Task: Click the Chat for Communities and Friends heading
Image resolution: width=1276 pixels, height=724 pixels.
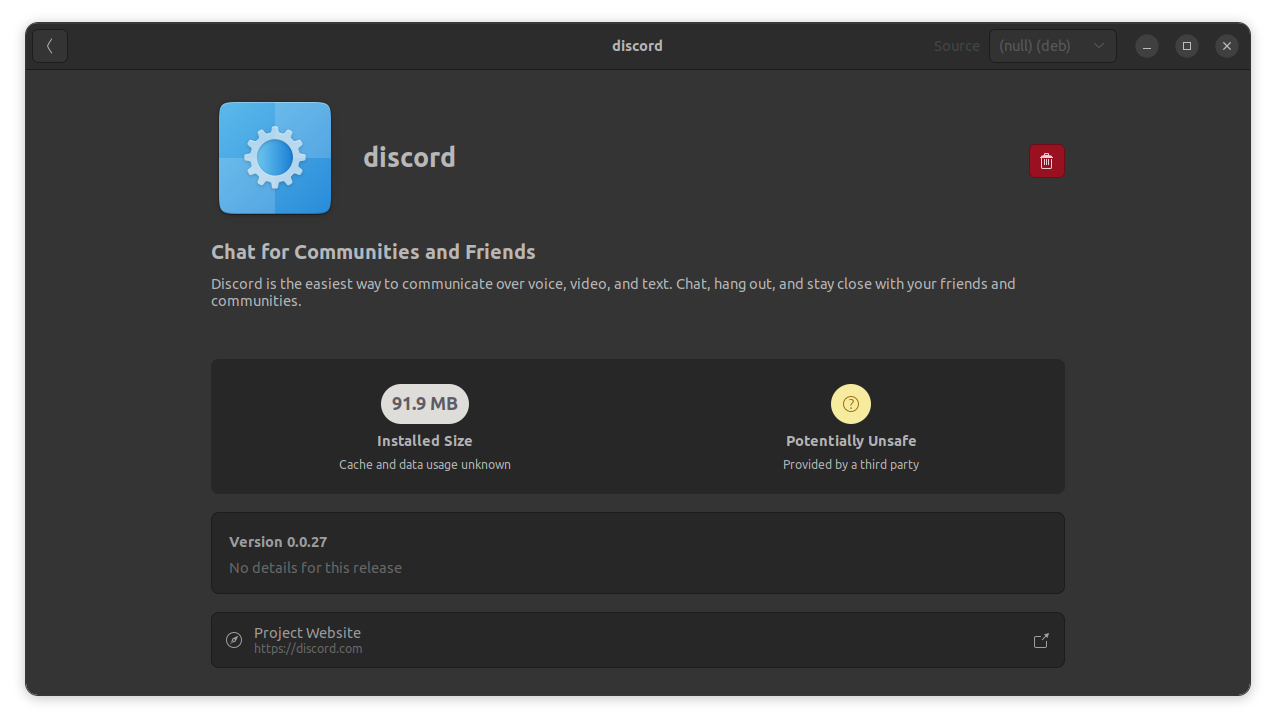Action: click(x=372, y=251)
